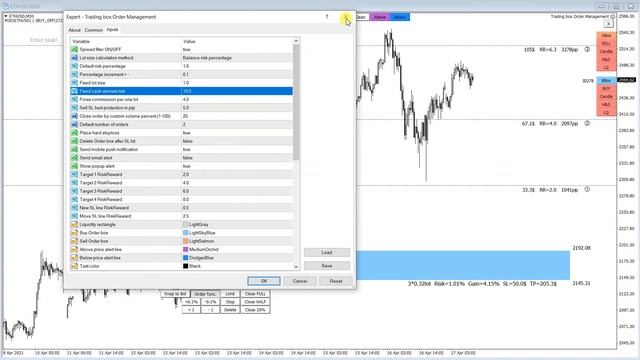Click the Target 1 RiskReward row icon
The image size is (640, 360).
click(x=74, y=175)
